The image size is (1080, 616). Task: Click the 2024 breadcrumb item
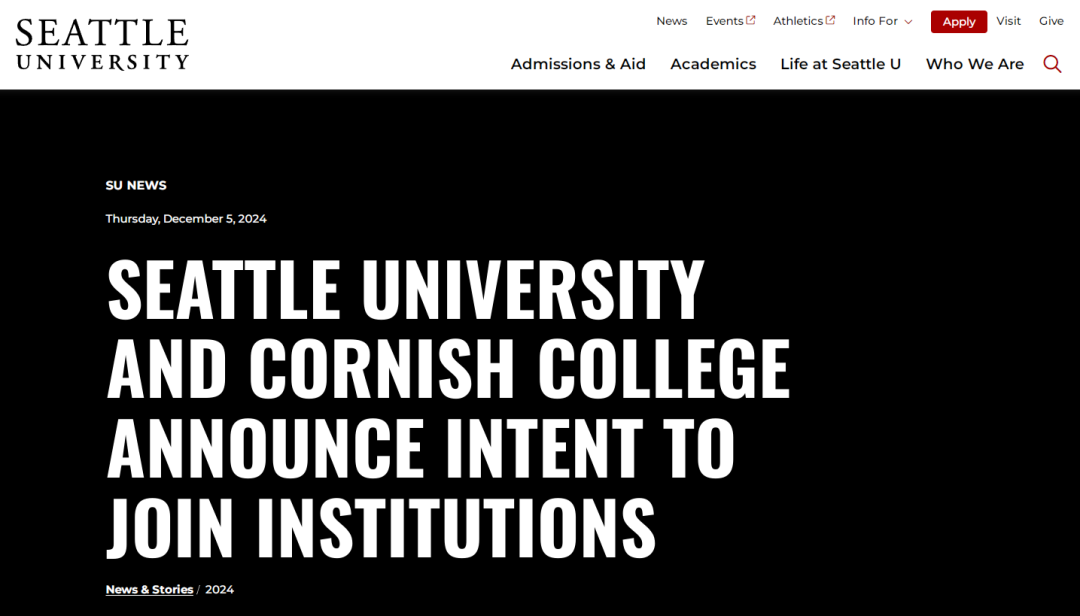point(220,590)
